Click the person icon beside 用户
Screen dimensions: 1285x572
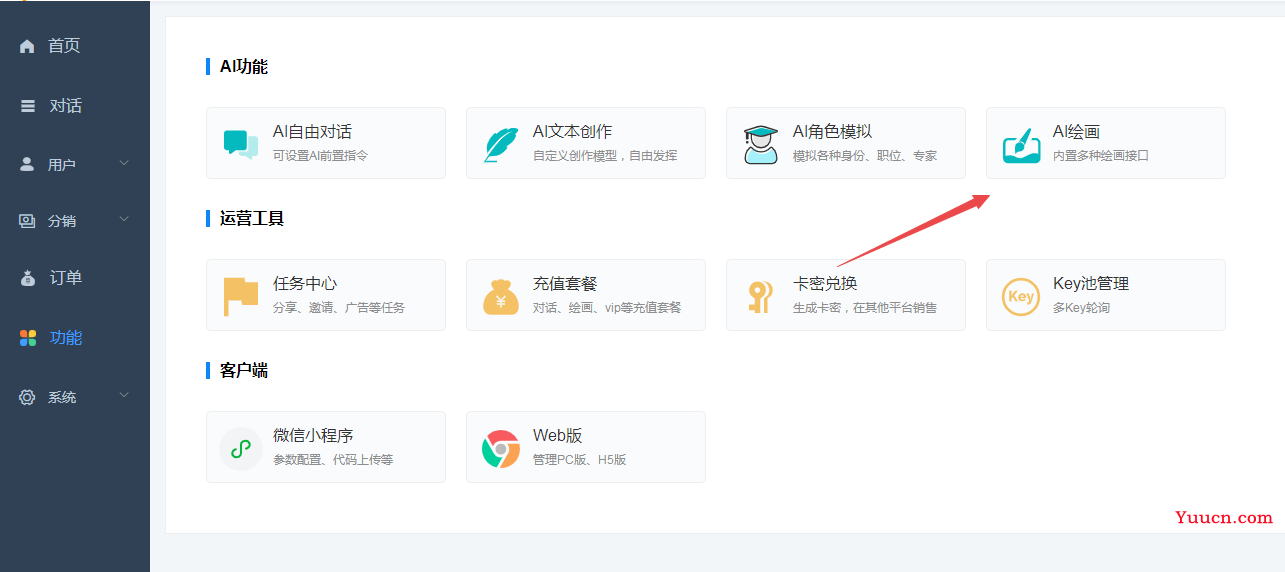point(27,164)
